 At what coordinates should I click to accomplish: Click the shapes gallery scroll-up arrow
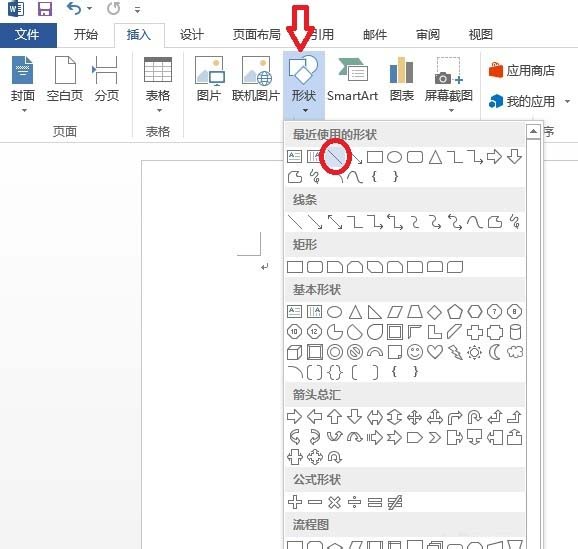533,131
